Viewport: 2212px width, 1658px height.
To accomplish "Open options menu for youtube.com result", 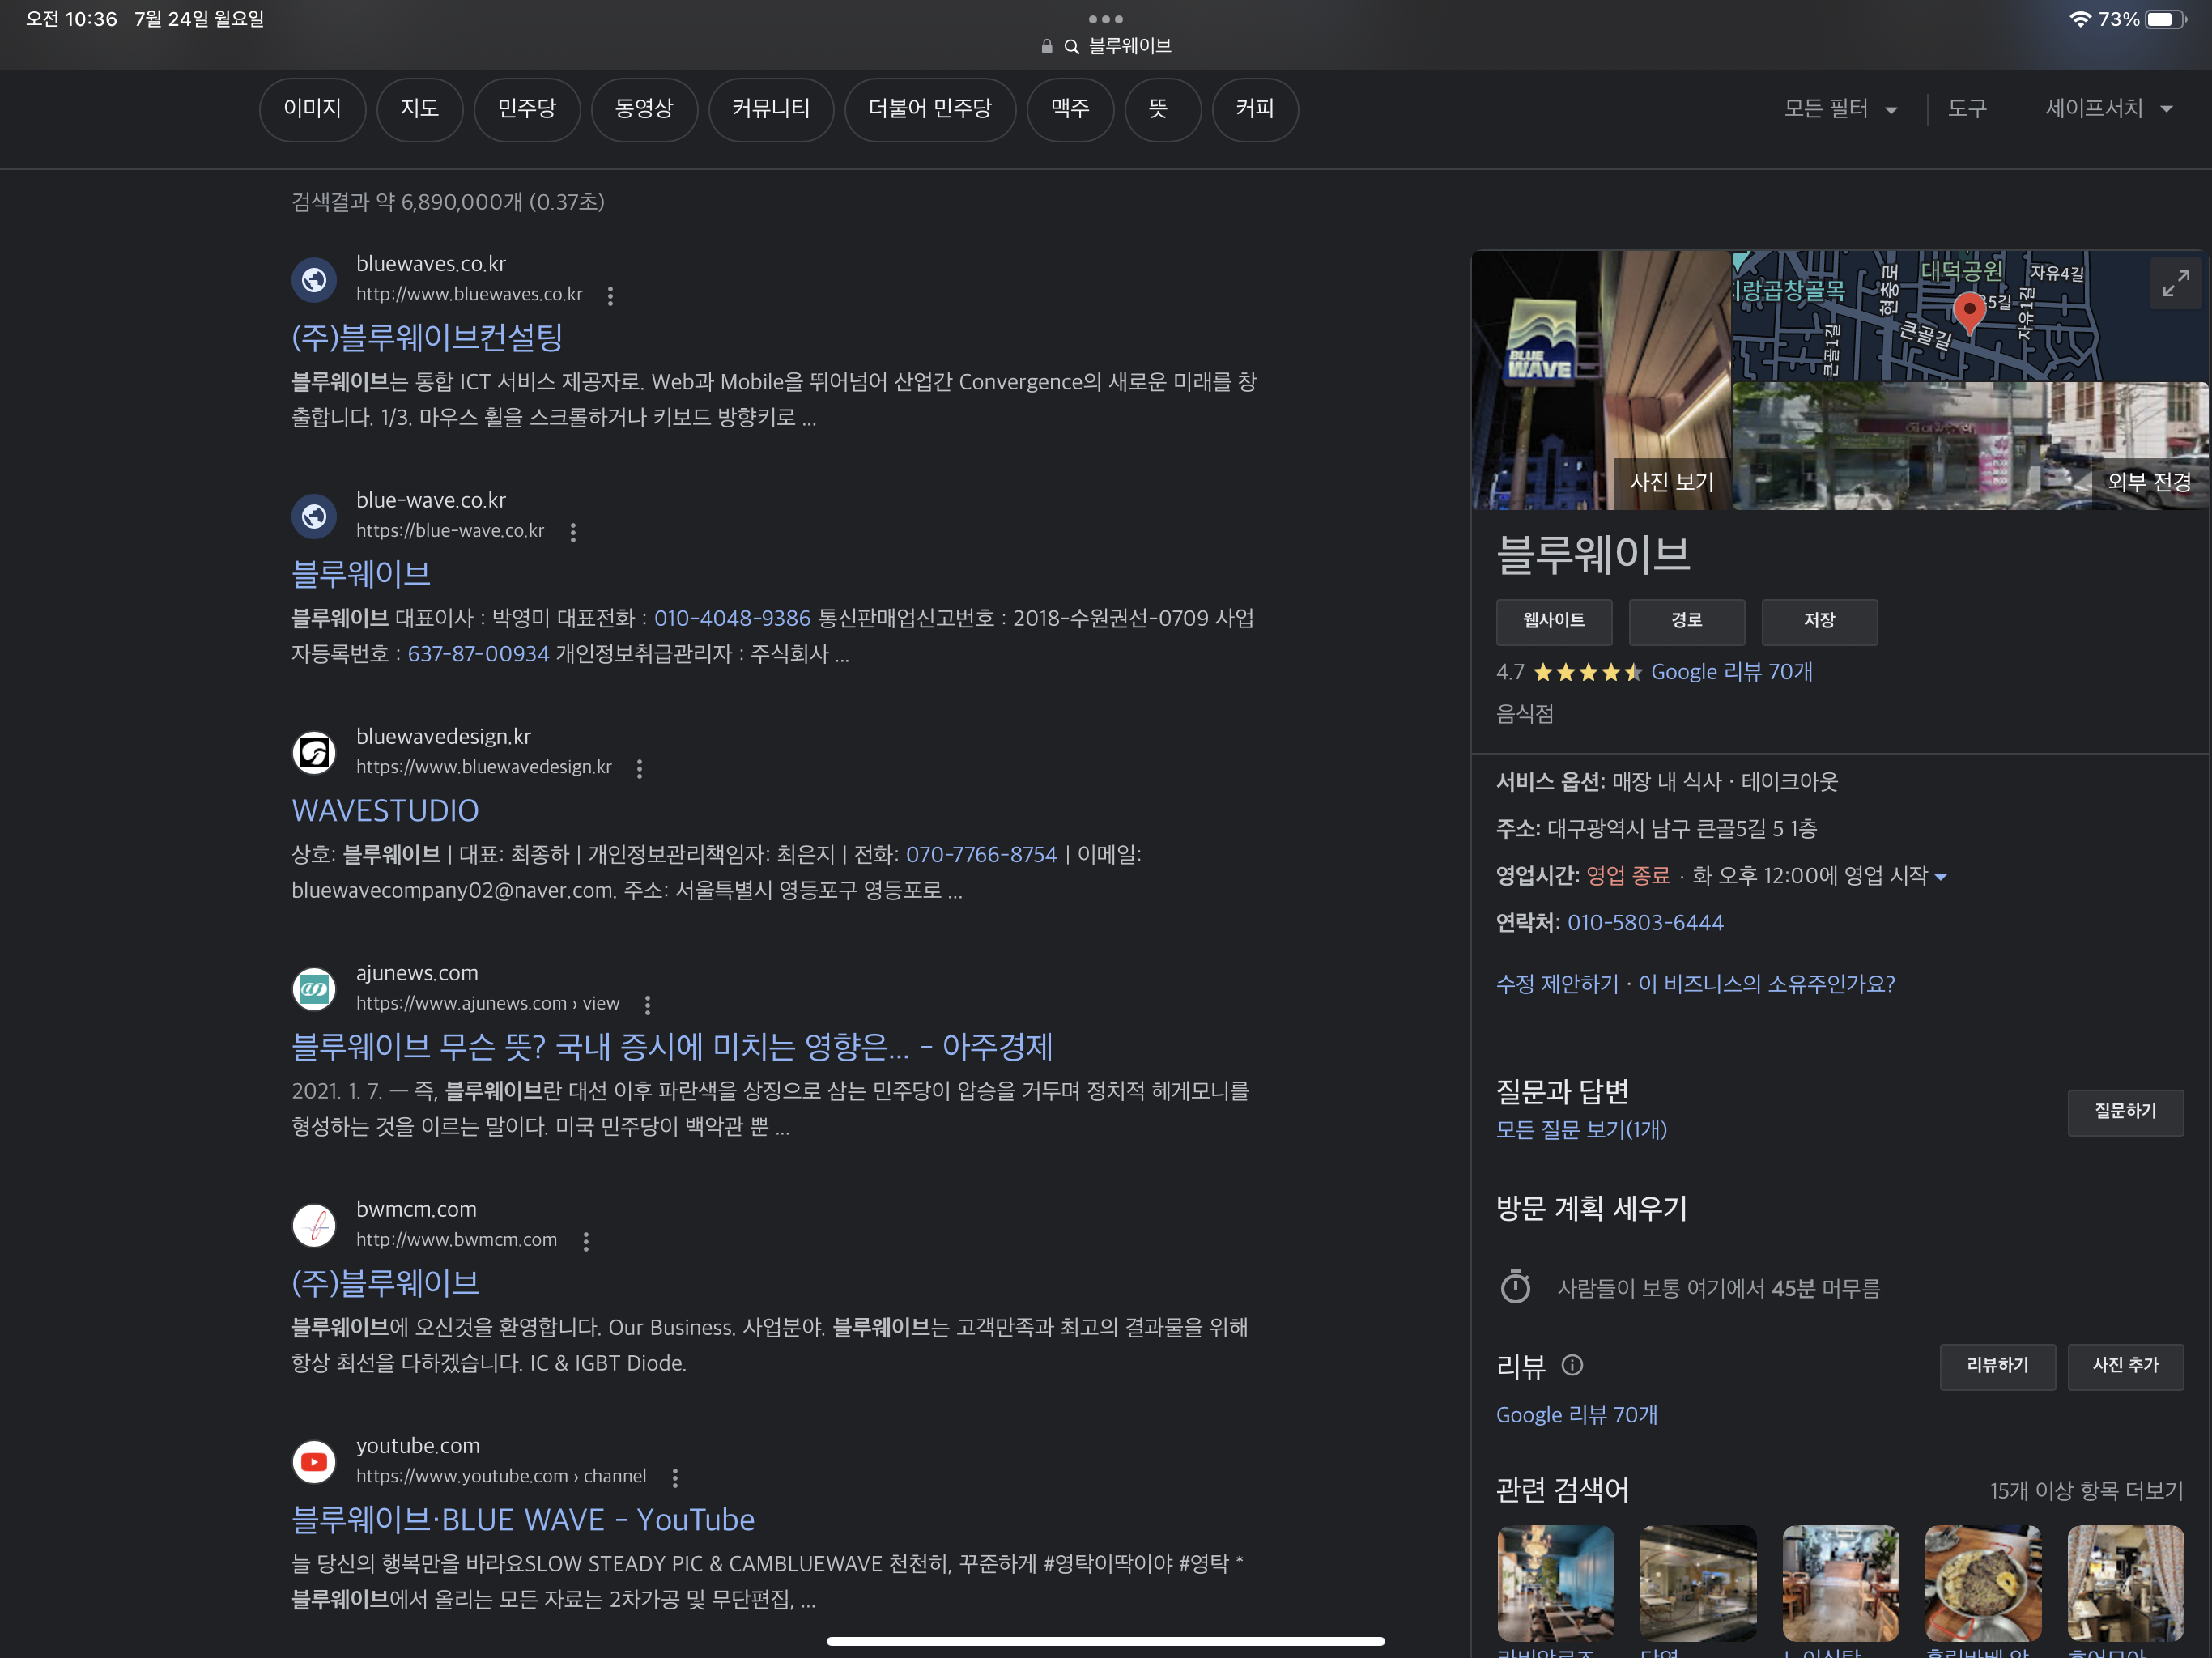I will click(675, 1477).
